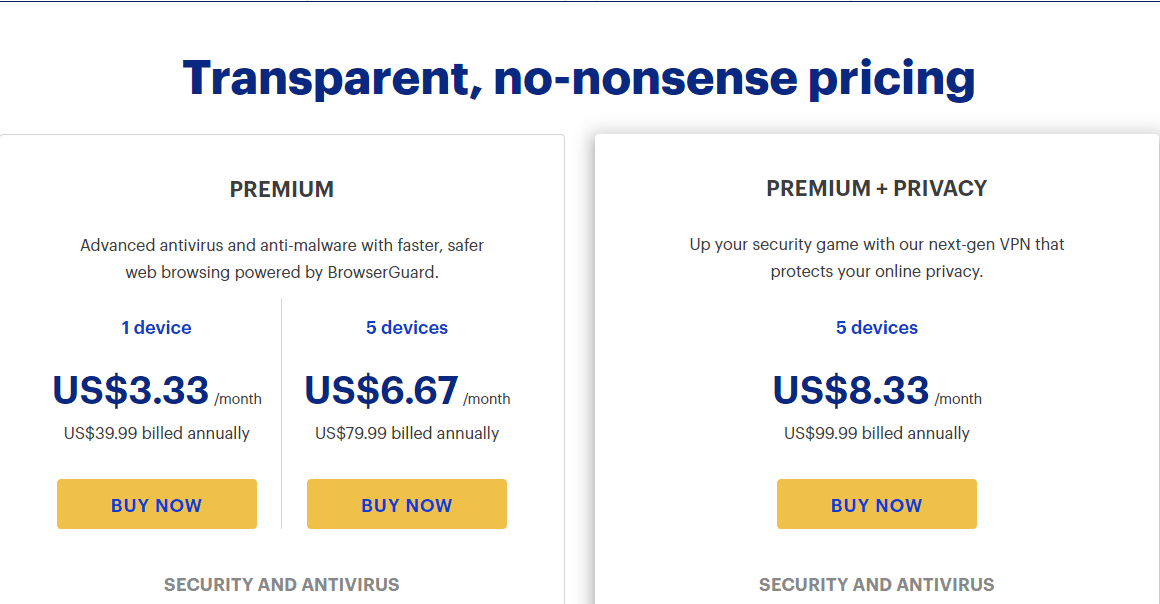The image size is (1160, 604).
Task: Select the "1 device" option label
Action: [156, 328]
